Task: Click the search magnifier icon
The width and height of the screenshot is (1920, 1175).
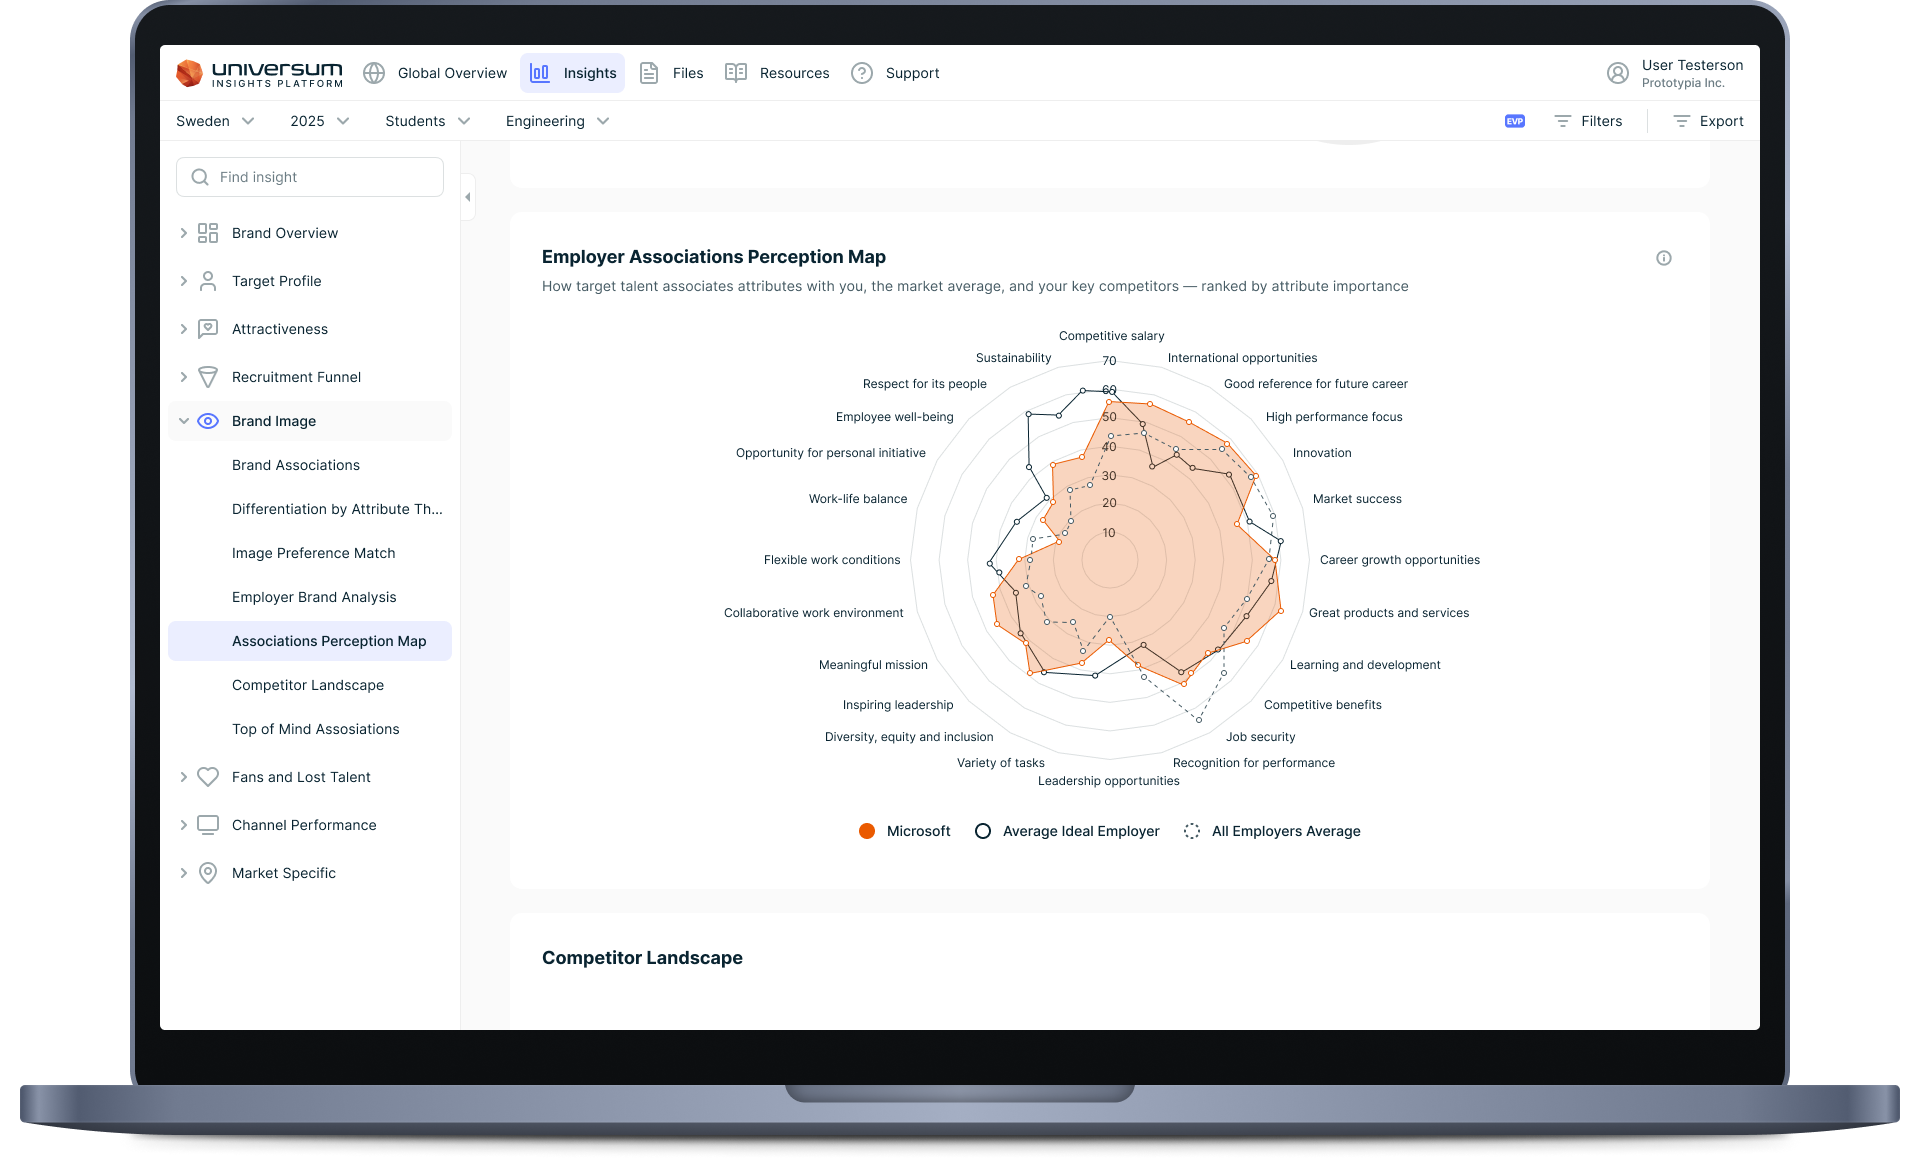Action: pyautogui.click(x=200, y=177)
